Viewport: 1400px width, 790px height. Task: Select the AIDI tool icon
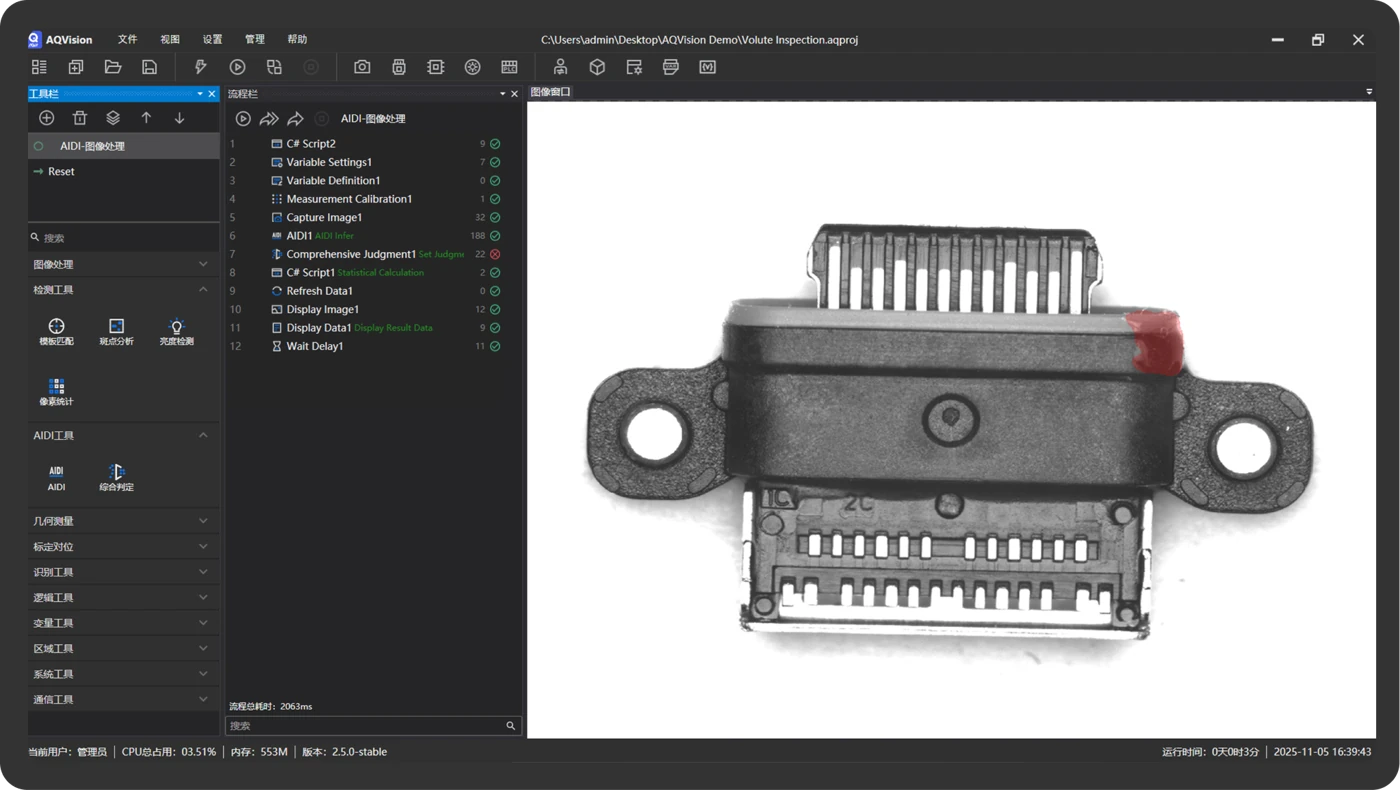tap(56, 477)
